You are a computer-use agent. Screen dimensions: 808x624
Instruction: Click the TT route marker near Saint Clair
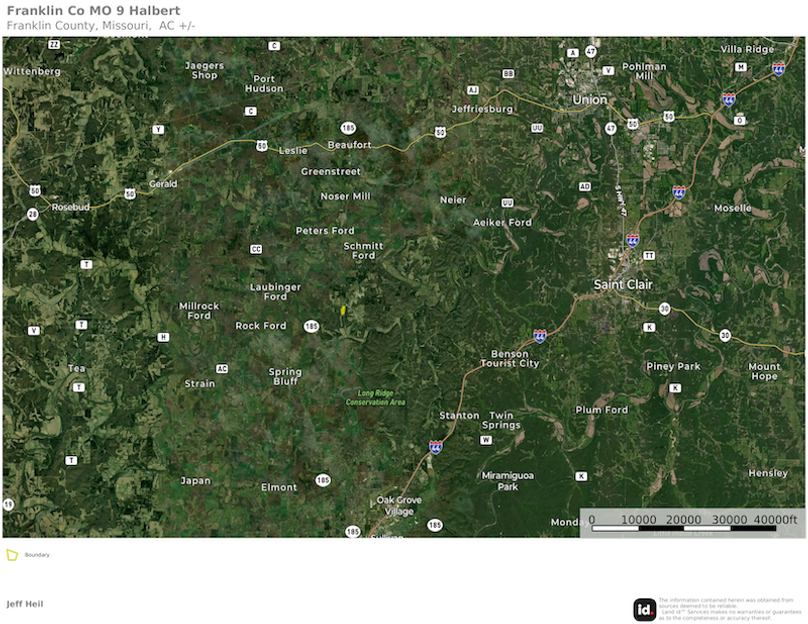point(649,256)
